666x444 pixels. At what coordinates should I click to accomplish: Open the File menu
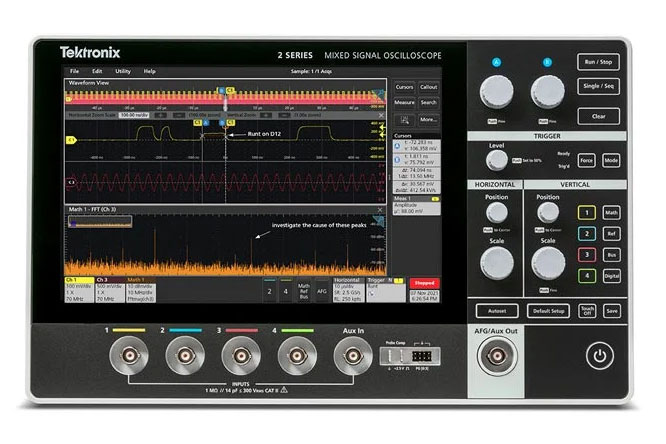(74, 71)
